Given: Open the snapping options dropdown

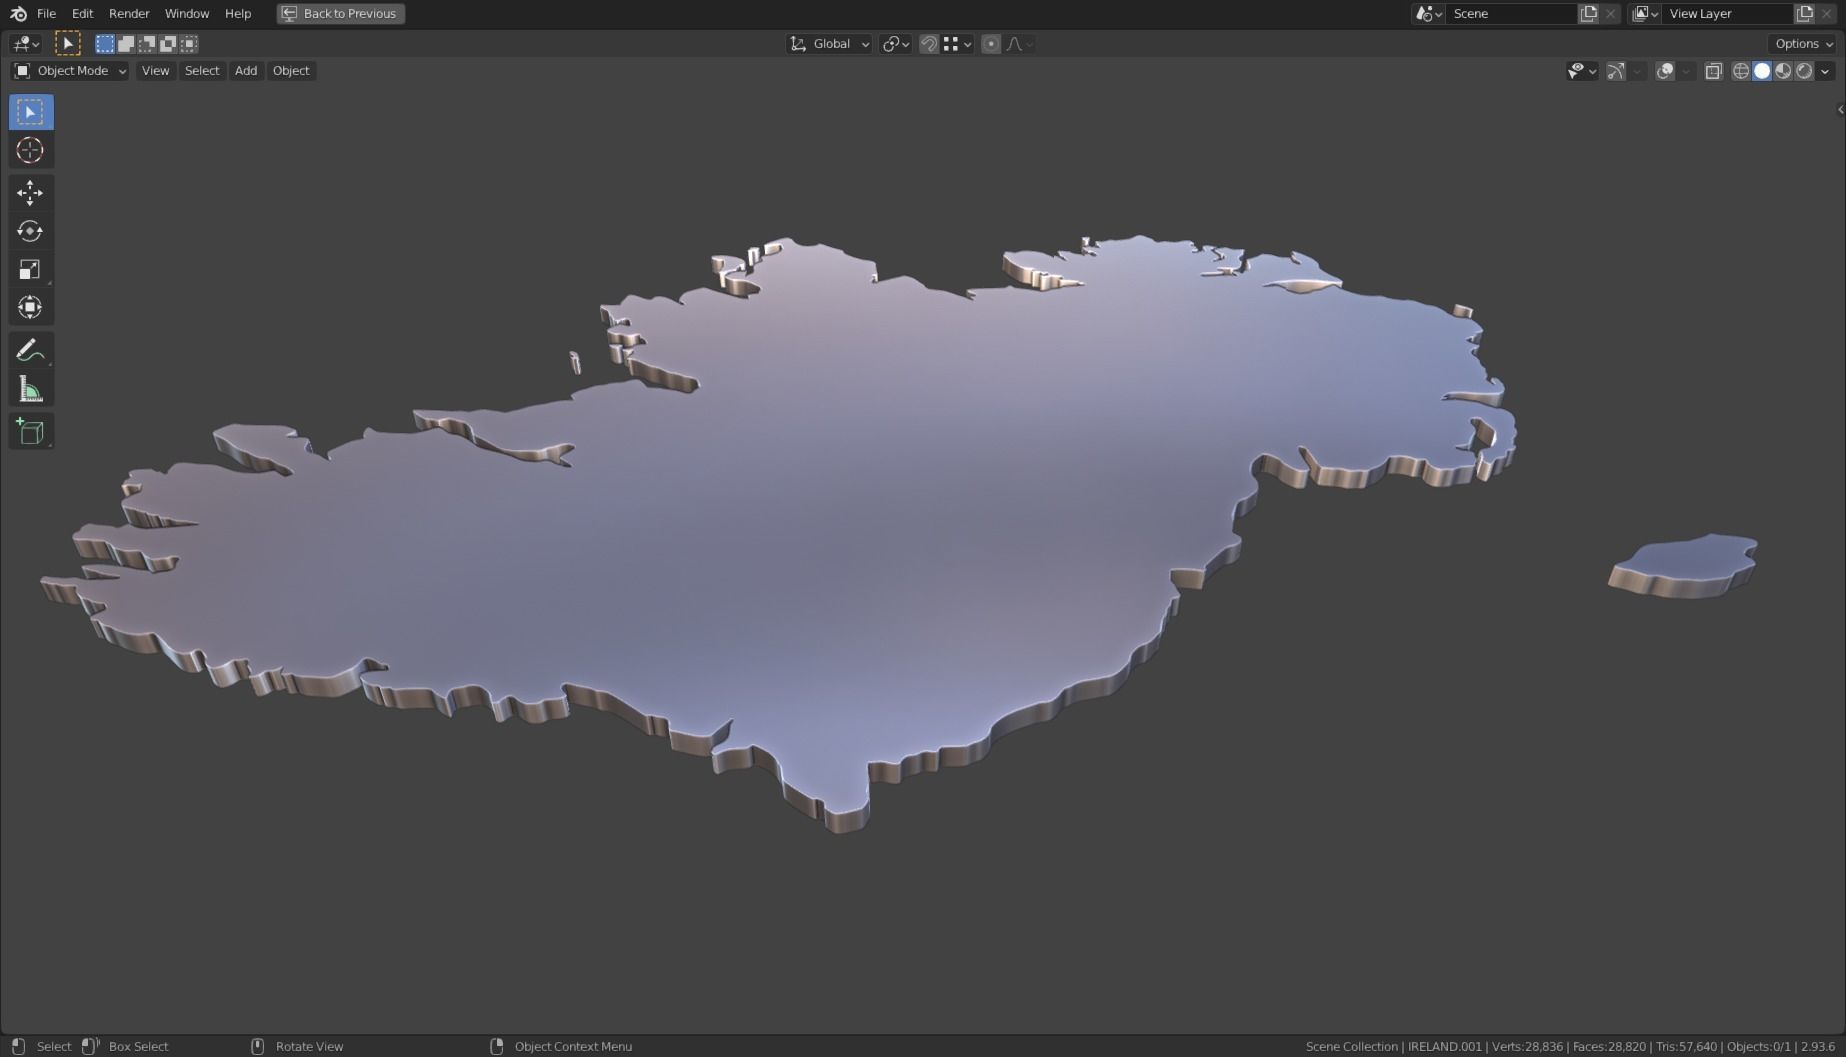Looking at the screenshot, I should [957, 43].
